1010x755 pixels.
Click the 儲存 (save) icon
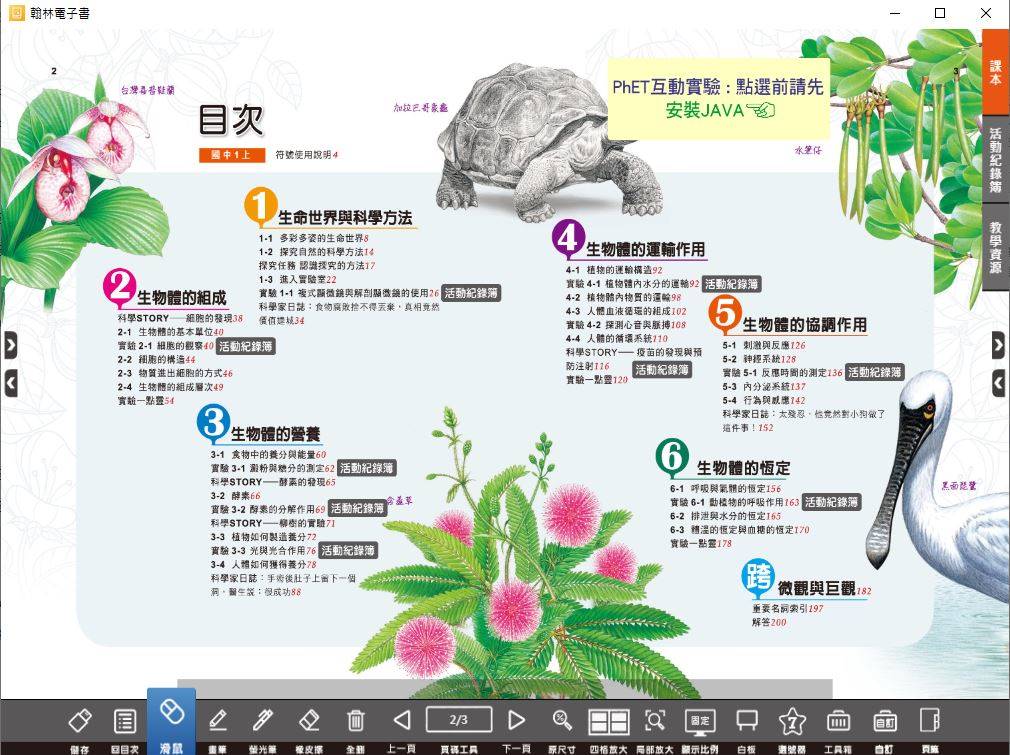[x=80, y=721]
